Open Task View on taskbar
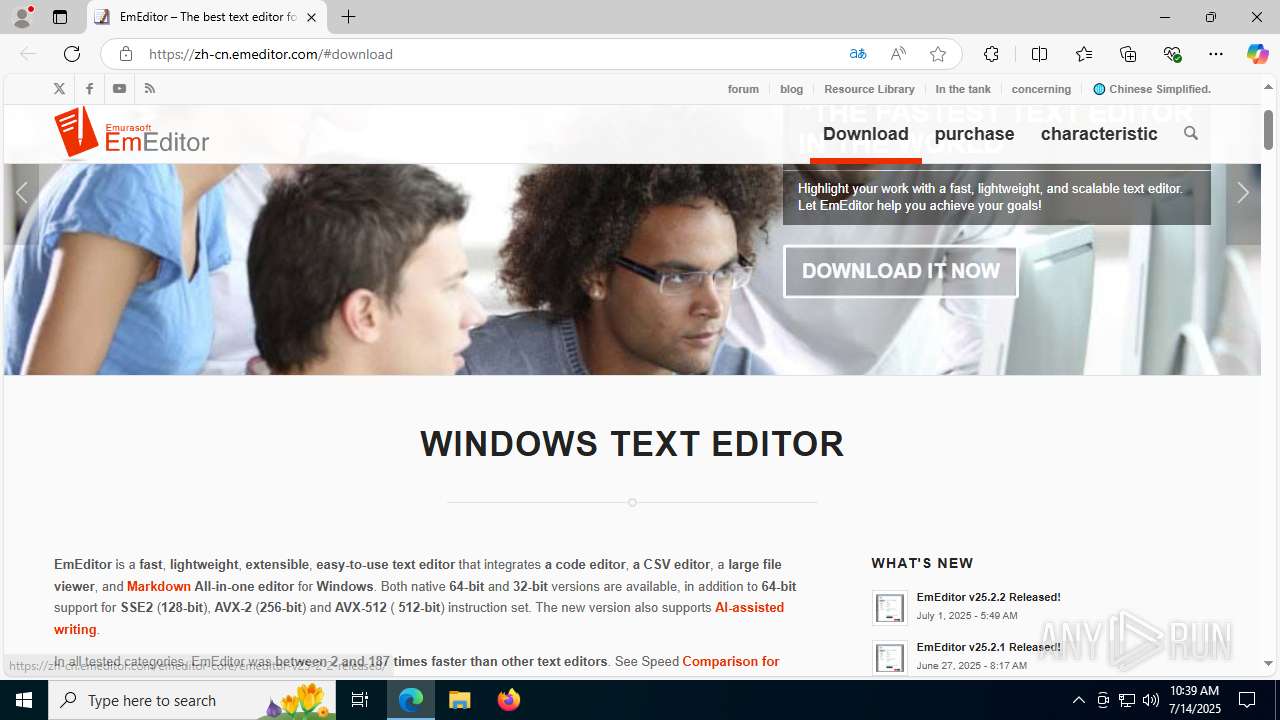1280x720 pixels. pyautogui.click(x=360, y=700)
